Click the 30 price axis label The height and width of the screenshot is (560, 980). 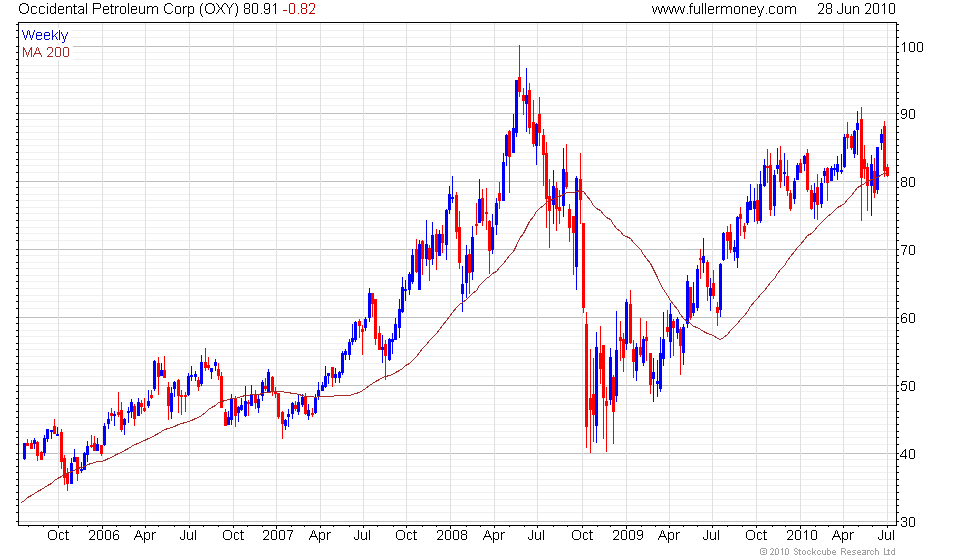point(908,522)
